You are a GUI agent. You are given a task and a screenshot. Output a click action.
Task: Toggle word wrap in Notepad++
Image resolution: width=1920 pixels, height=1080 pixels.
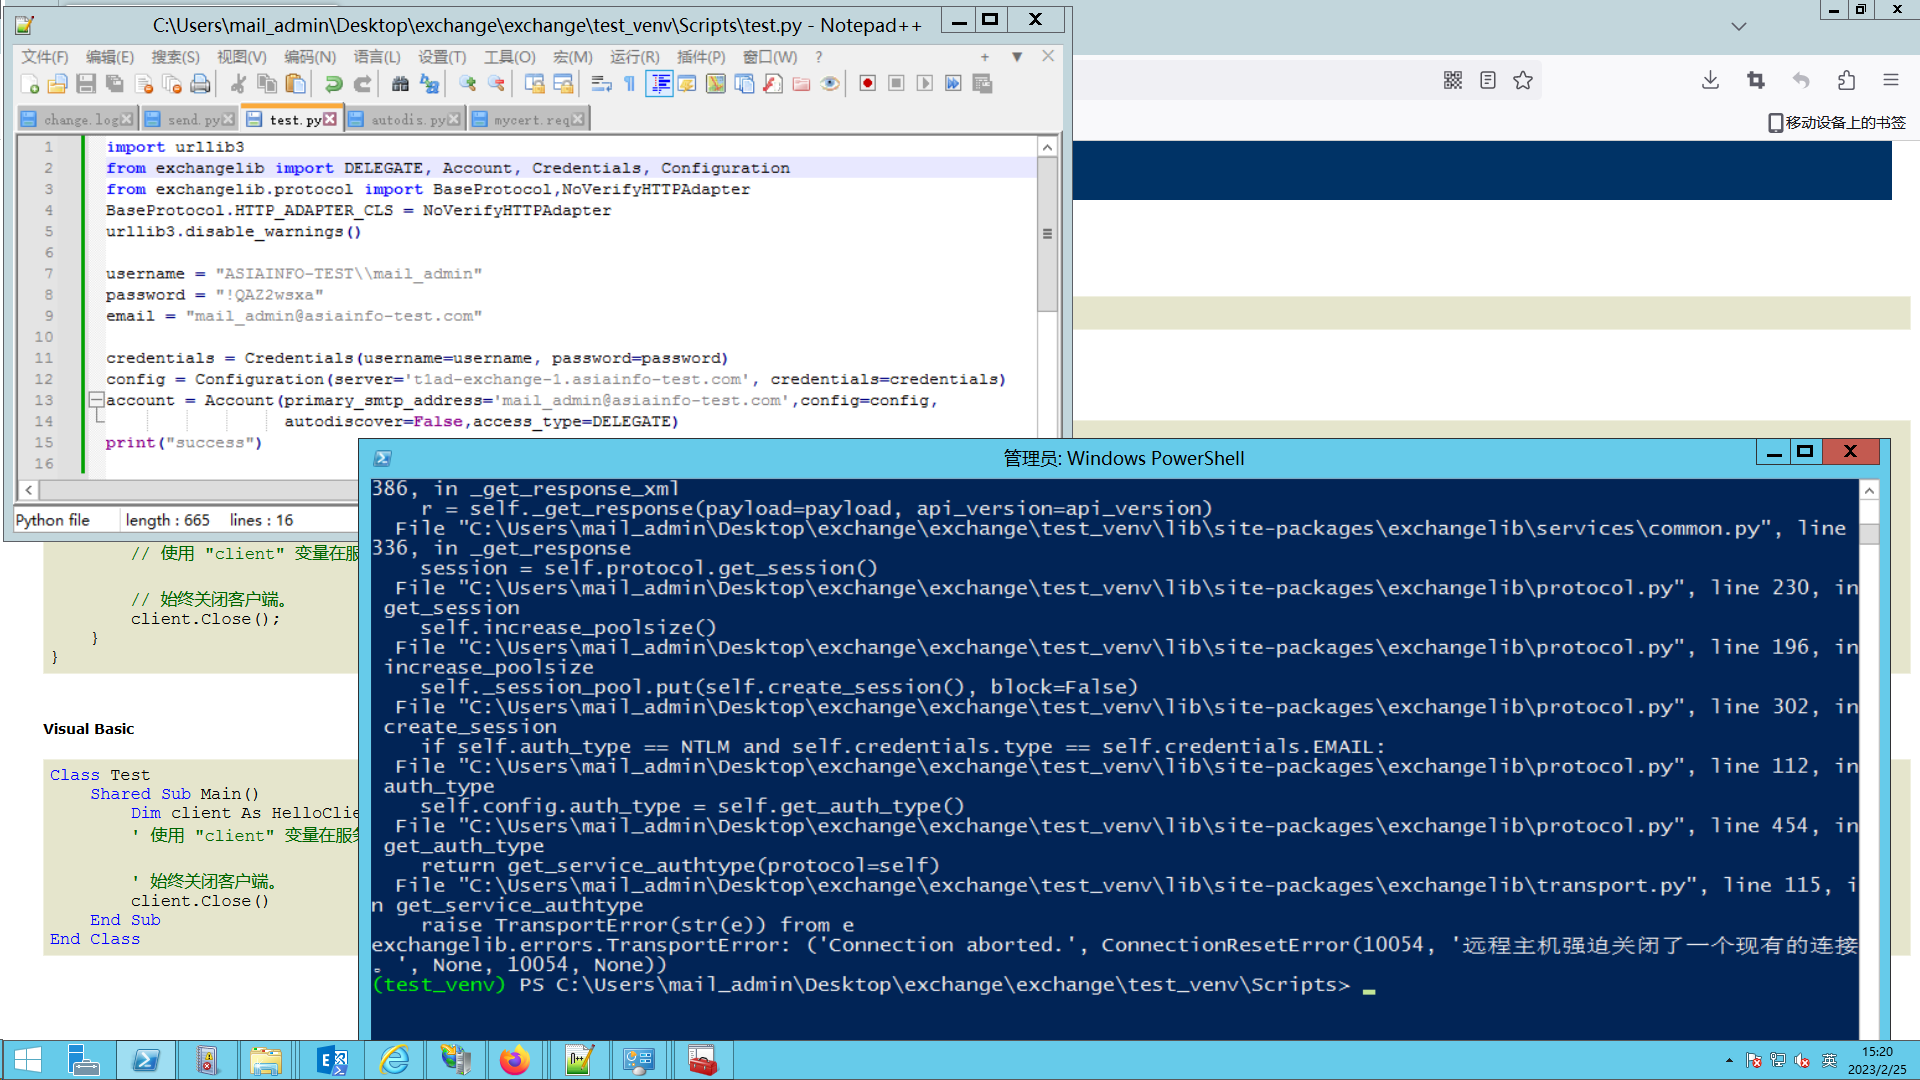click(x=600, y=83)
